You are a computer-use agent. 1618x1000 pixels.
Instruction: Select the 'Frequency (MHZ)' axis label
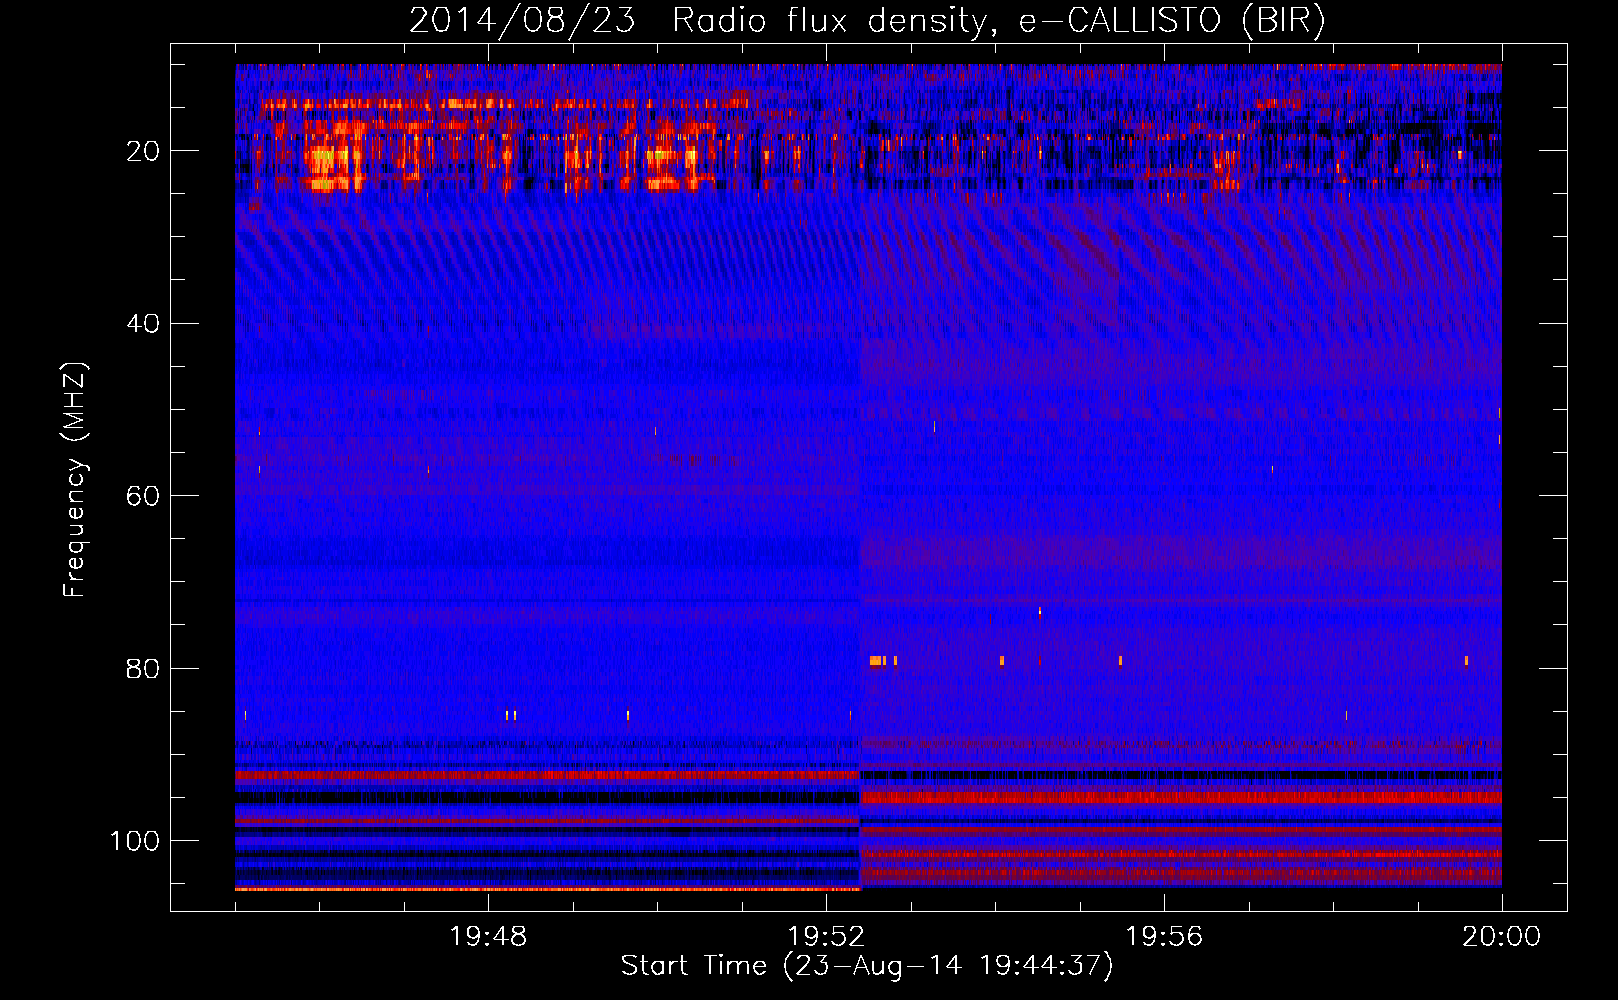point(75,480)
